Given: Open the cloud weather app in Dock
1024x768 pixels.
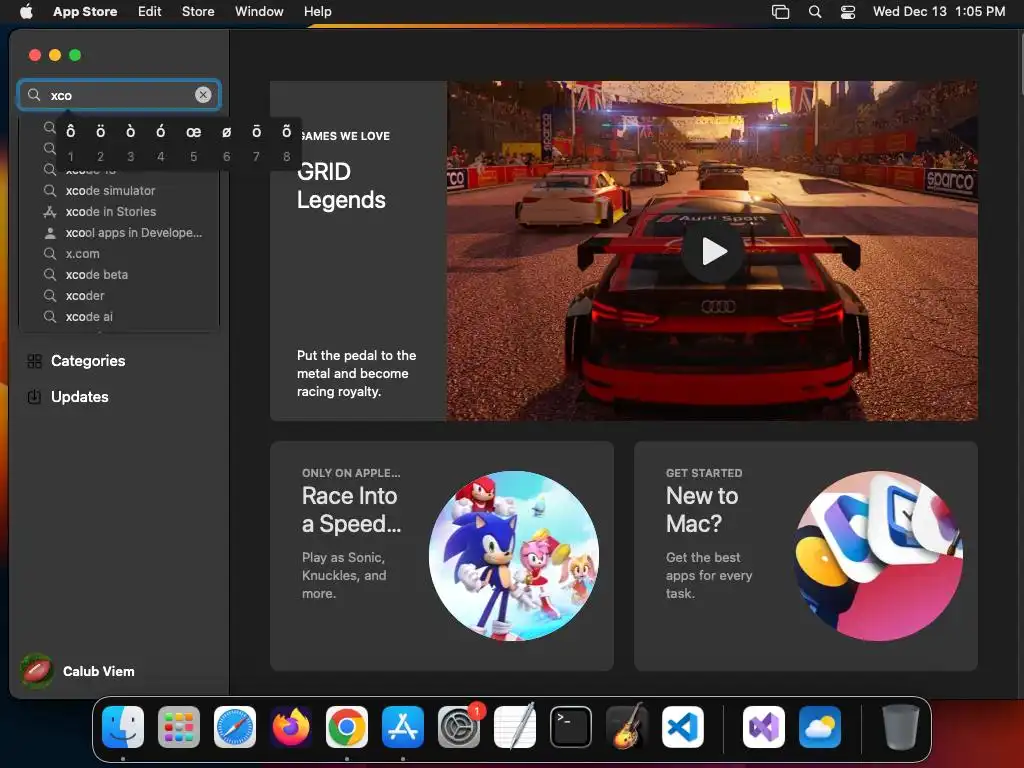Looking at the screenshot, I should pyautogui.click(x=820, y=726).
